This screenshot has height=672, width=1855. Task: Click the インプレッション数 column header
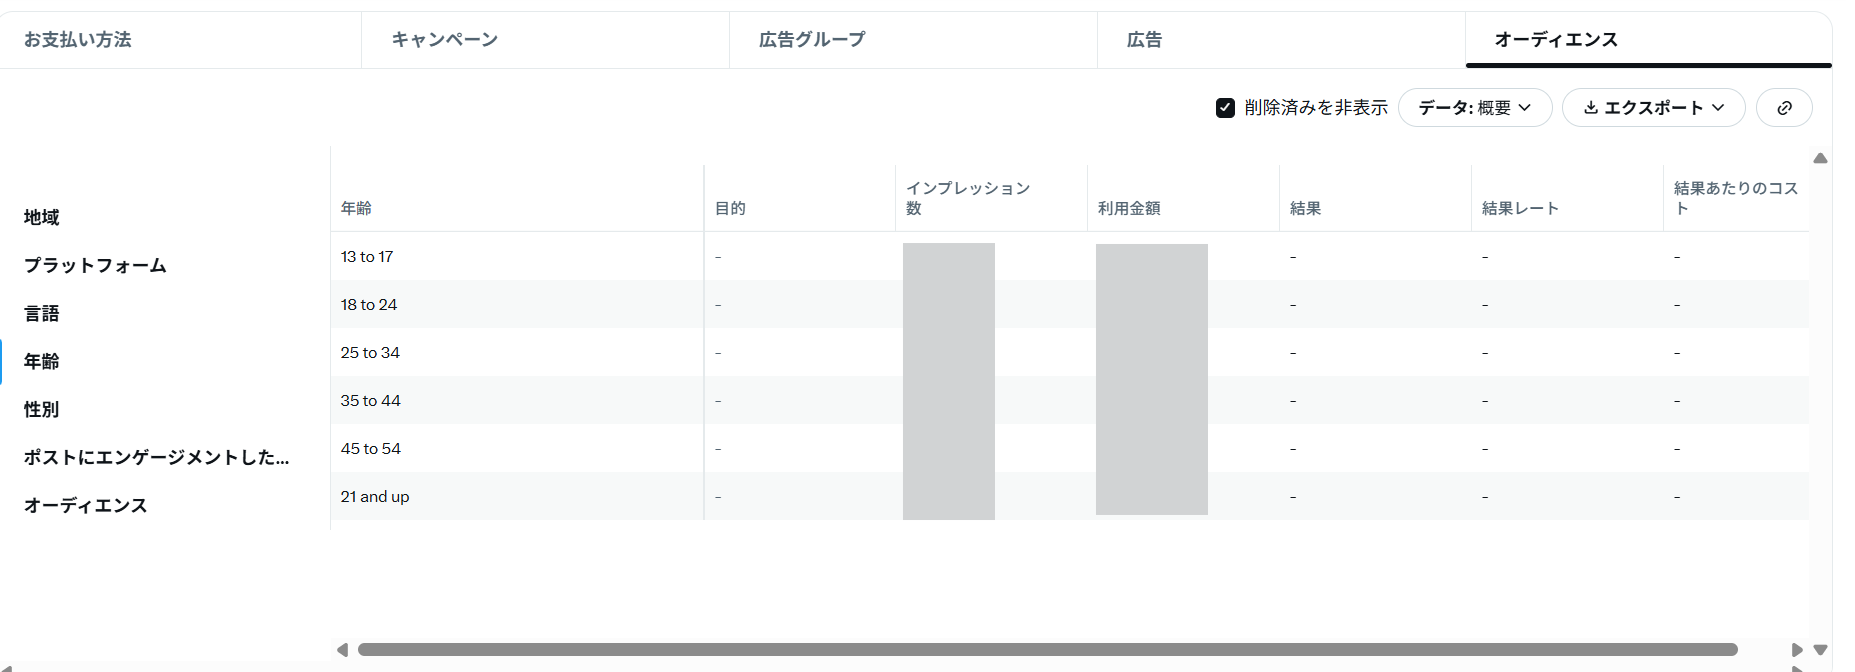pyautogui.click(x=967, y=198)
